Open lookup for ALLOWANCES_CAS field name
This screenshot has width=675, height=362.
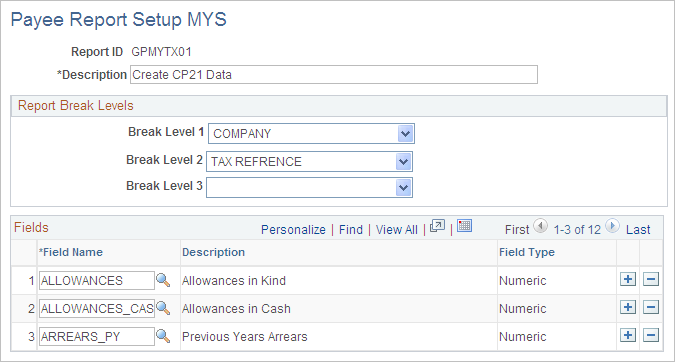[163, 308]
